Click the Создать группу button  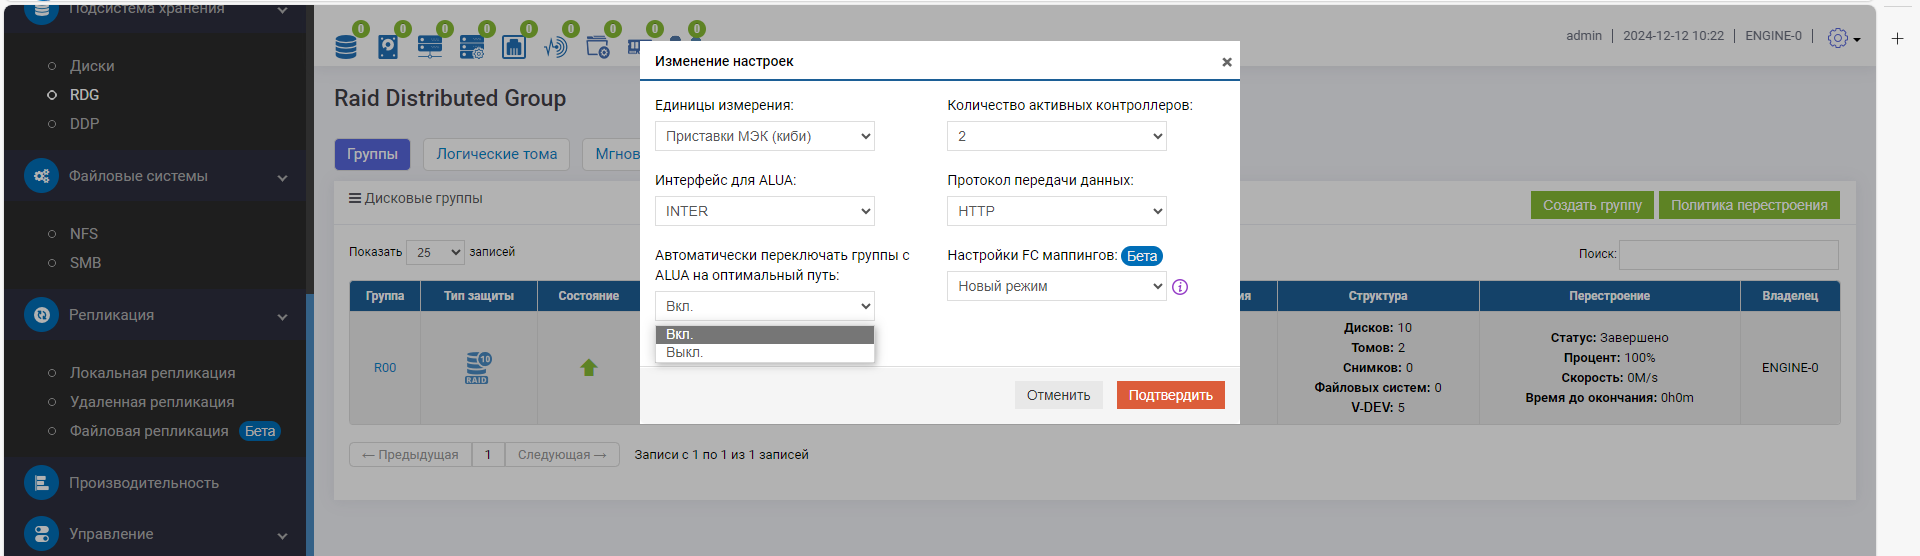pyautogui.click(x=1592, y=205)
